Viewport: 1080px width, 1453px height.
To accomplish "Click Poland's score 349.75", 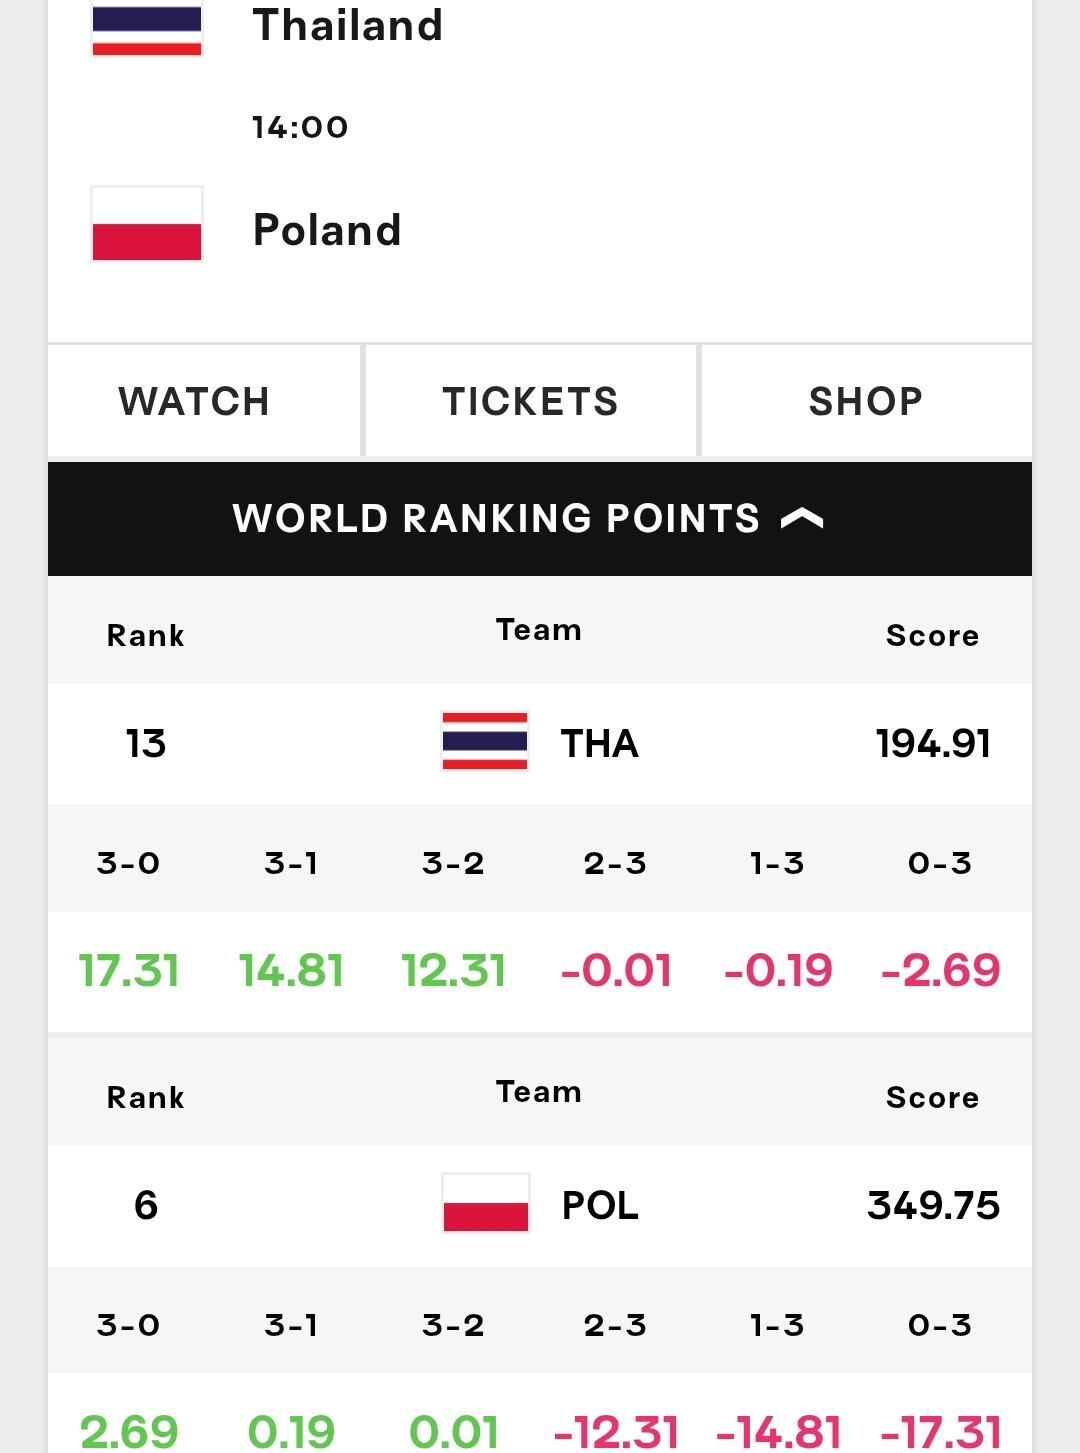I will pos(933,1206).
